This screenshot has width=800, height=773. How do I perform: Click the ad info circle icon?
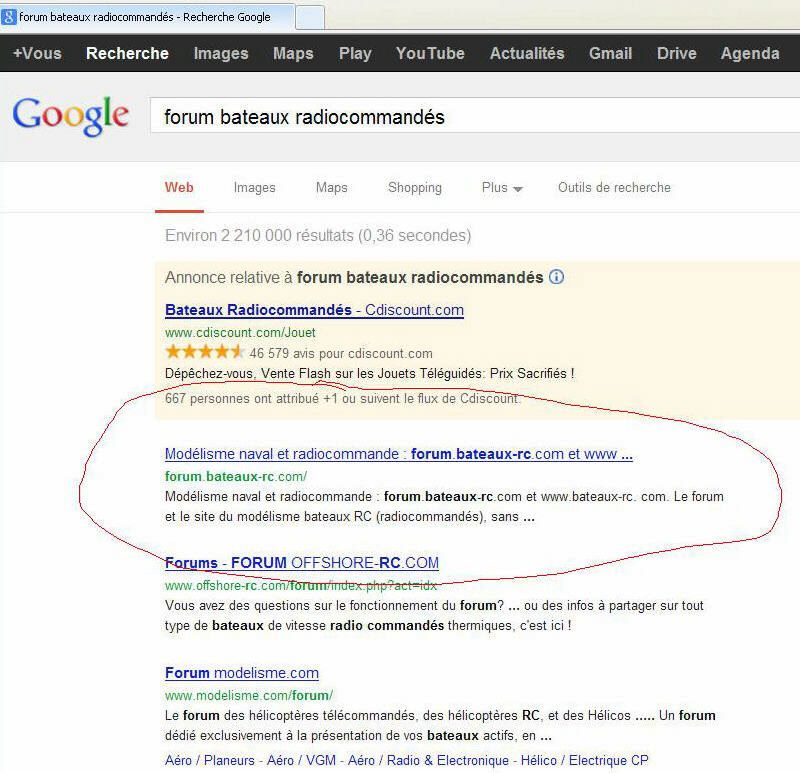coord(556,277)
